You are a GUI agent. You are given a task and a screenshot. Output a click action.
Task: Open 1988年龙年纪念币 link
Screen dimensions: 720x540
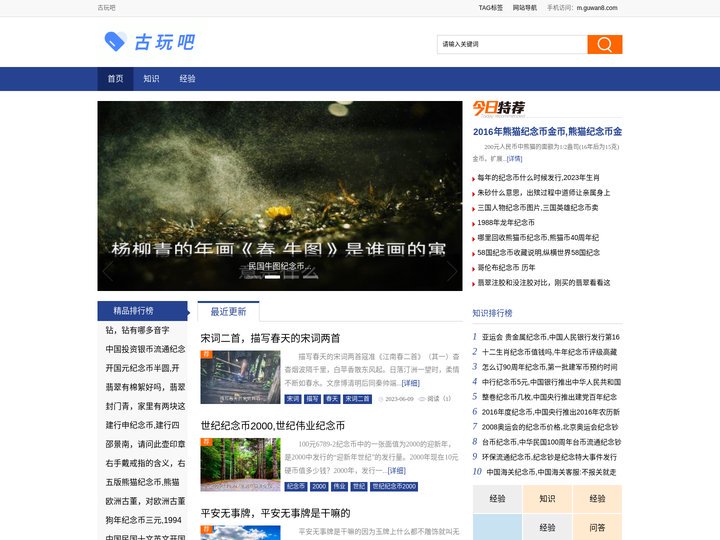(506, 223)
